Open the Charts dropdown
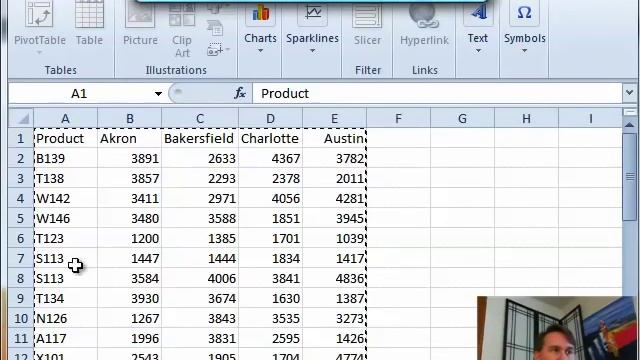640x360 pixels. tap(260, 29)
